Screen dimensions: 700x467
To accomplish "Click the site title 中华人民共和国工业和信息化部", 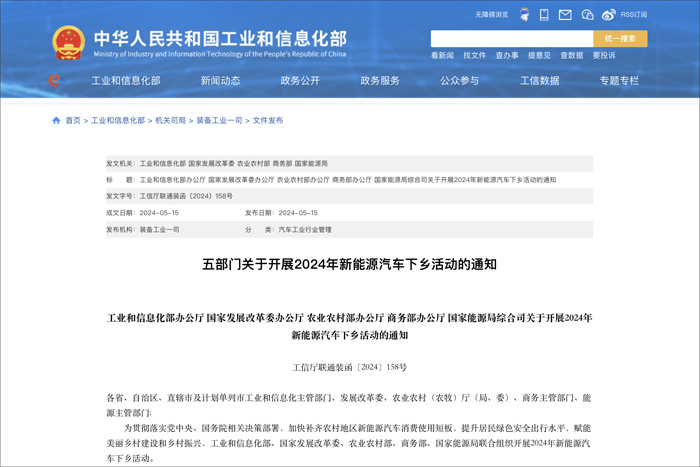I will (220, 39).
